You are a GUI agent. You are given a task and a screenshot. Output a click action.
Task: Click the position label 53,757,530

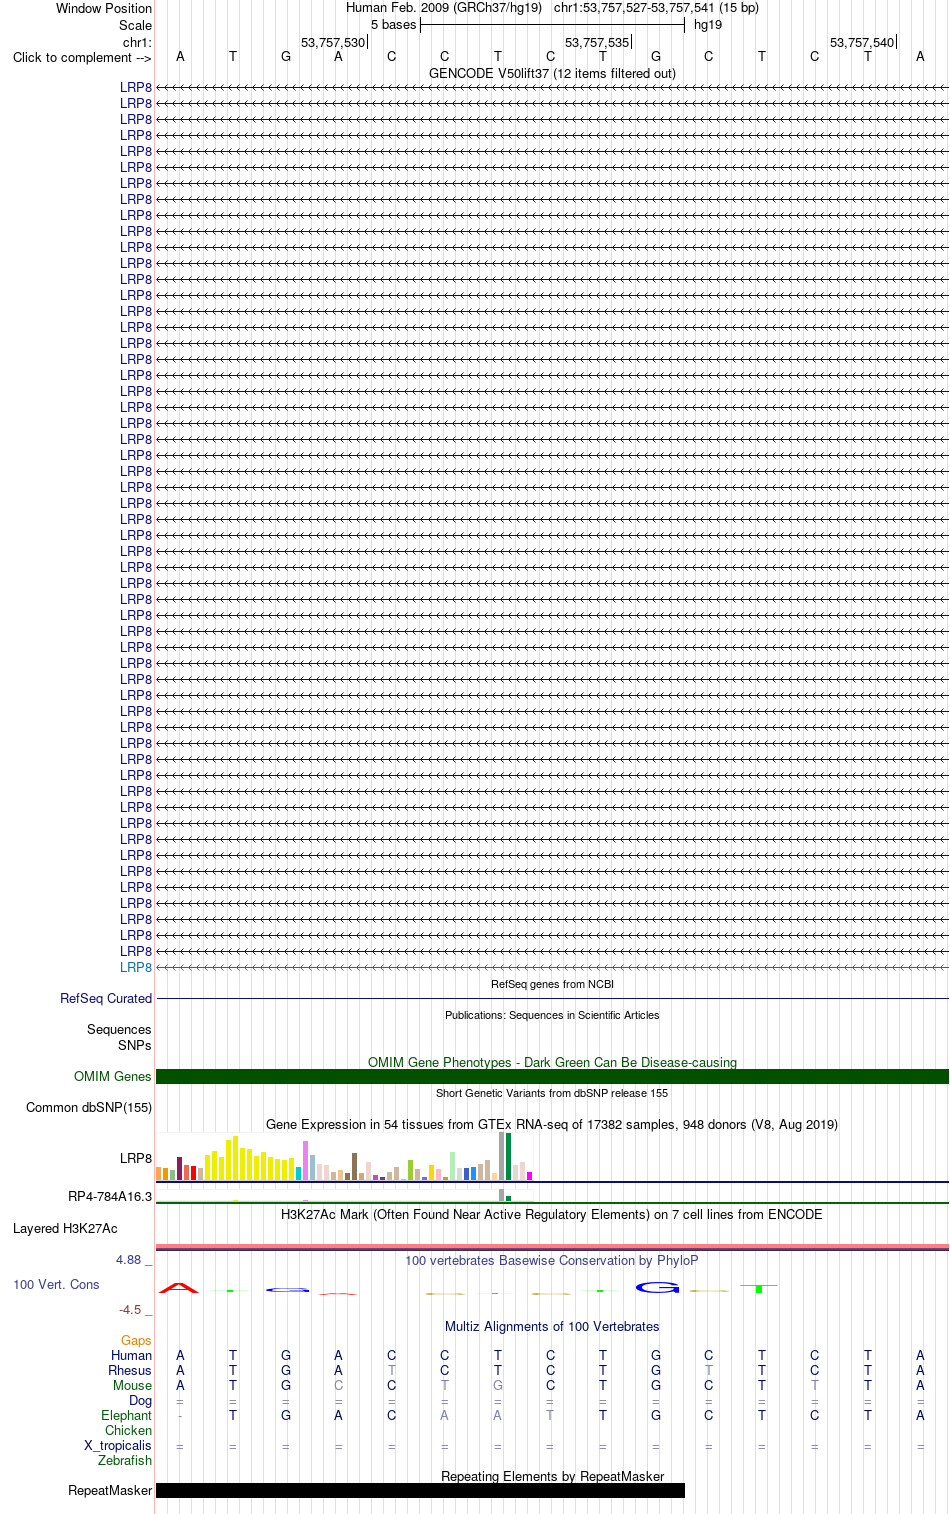tap(333, 42)
